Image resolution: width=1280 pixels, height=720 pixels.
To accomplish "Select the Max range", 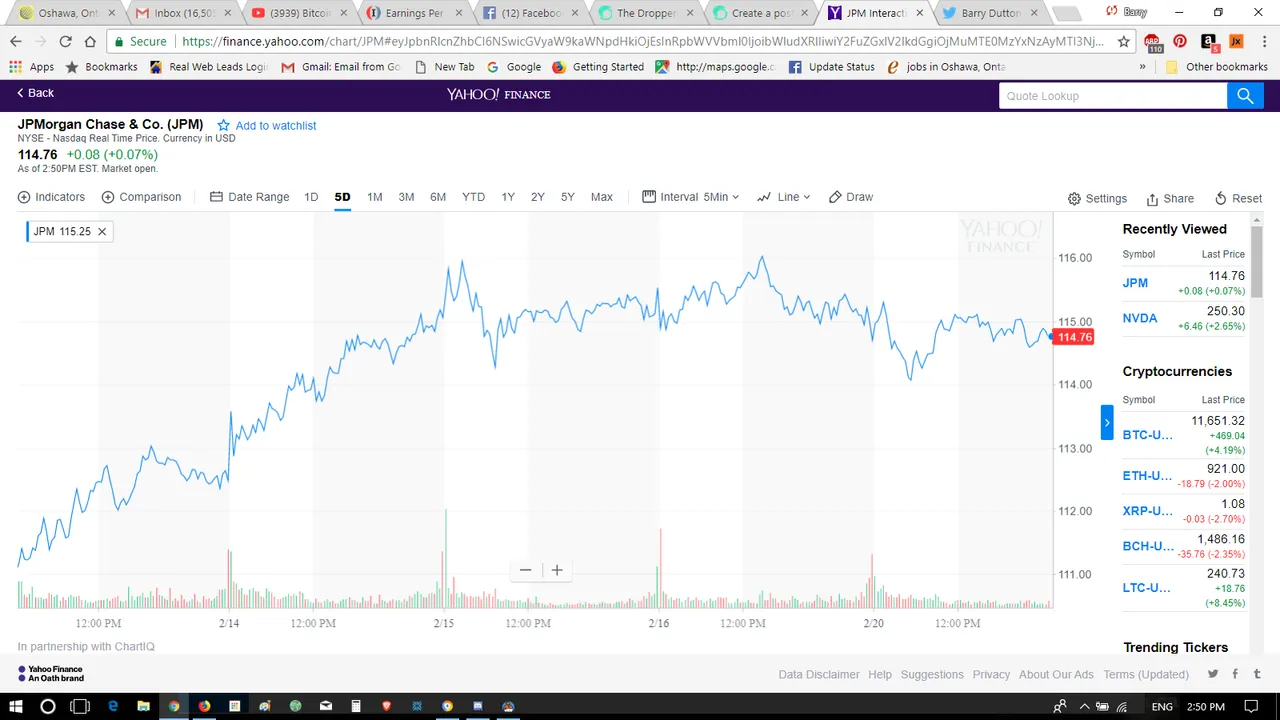I will pyautogui.click(x=601, y=197).
